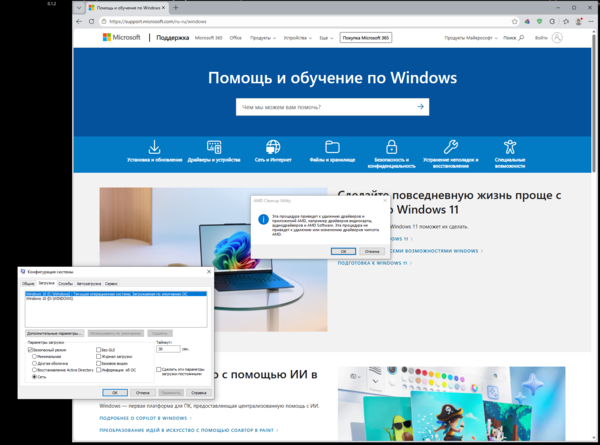Click the Поиск magnifier icon
This screenshot has width=600, height=445.
[521, 37]
